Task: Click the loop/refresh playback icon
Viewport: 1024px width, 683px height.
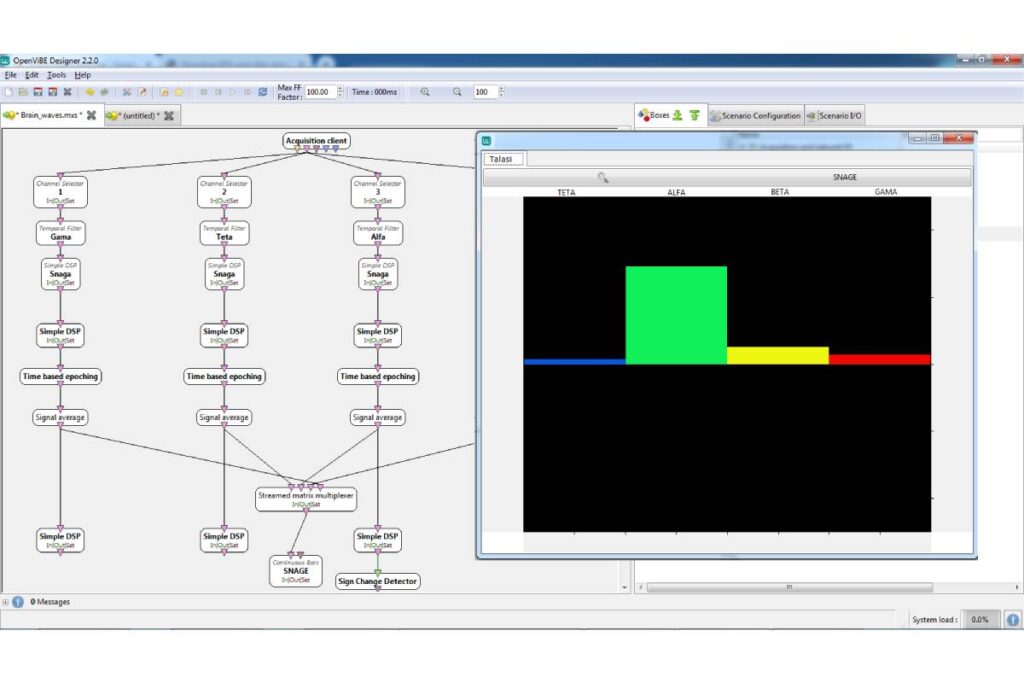Action: (263, 92)
